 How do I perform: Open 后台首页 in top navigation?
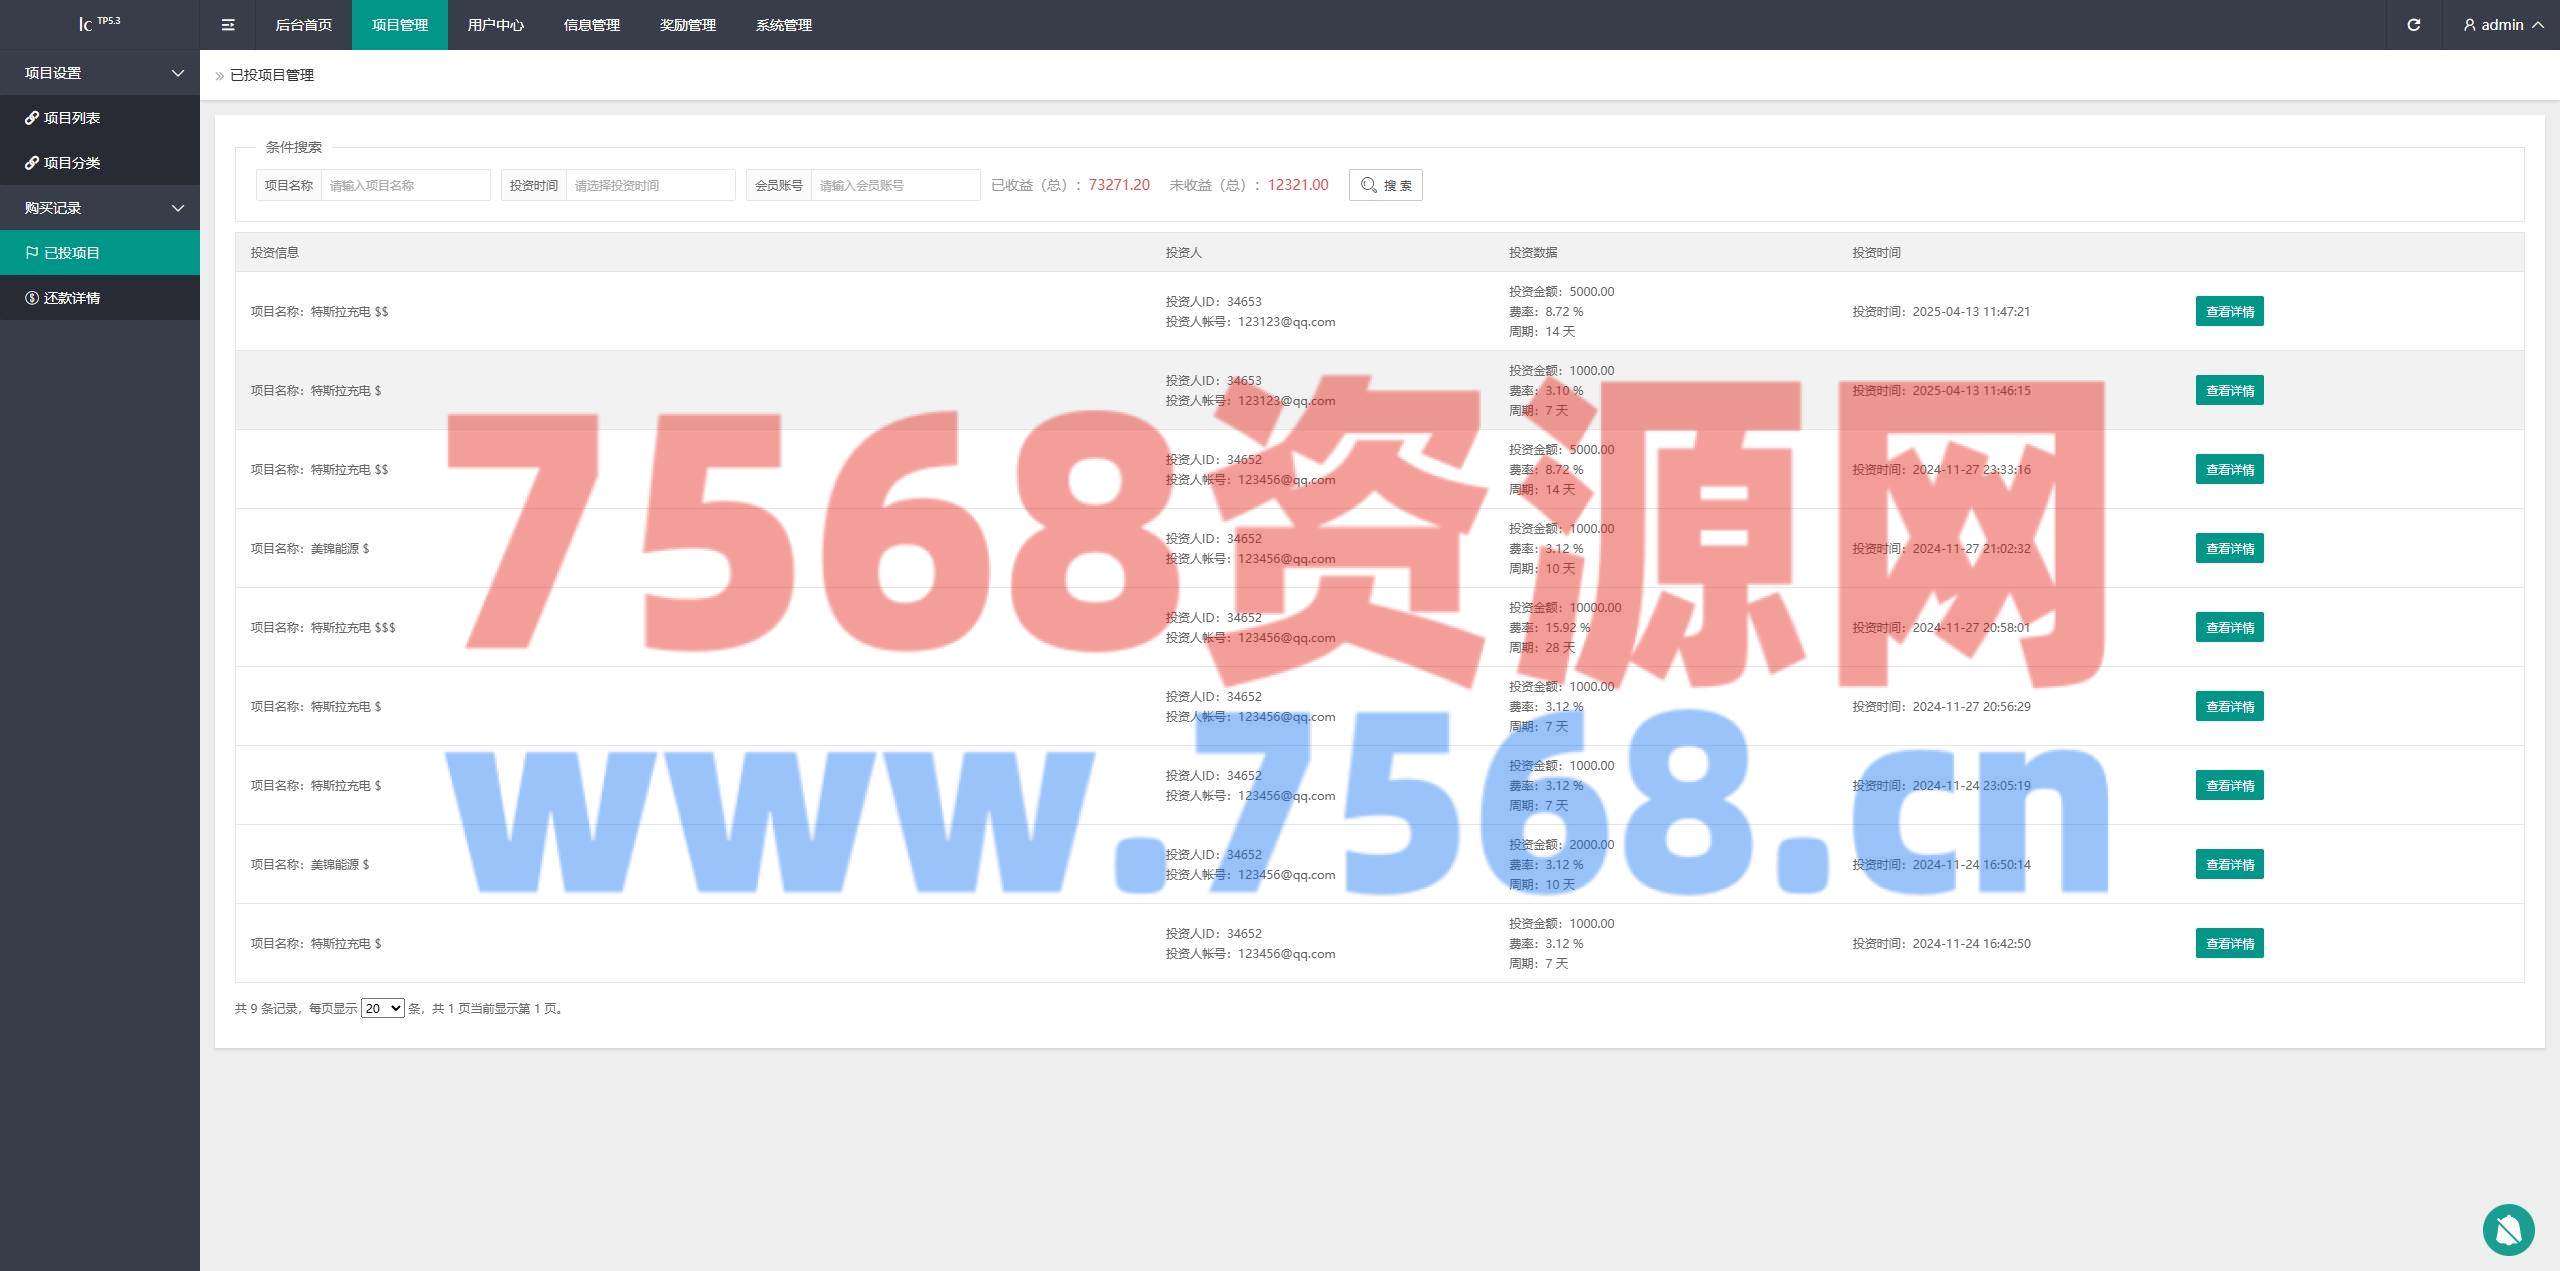(x=303, y=25)
